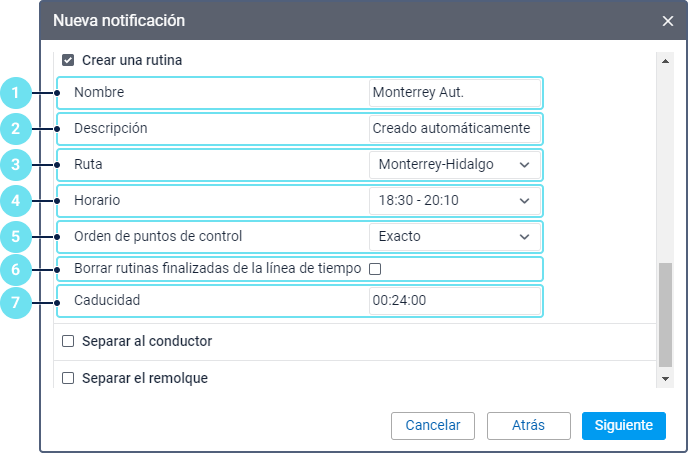Enable Borrar rutinas finalizadas checkbox
The image size is (688, 453).
point(375,269)
